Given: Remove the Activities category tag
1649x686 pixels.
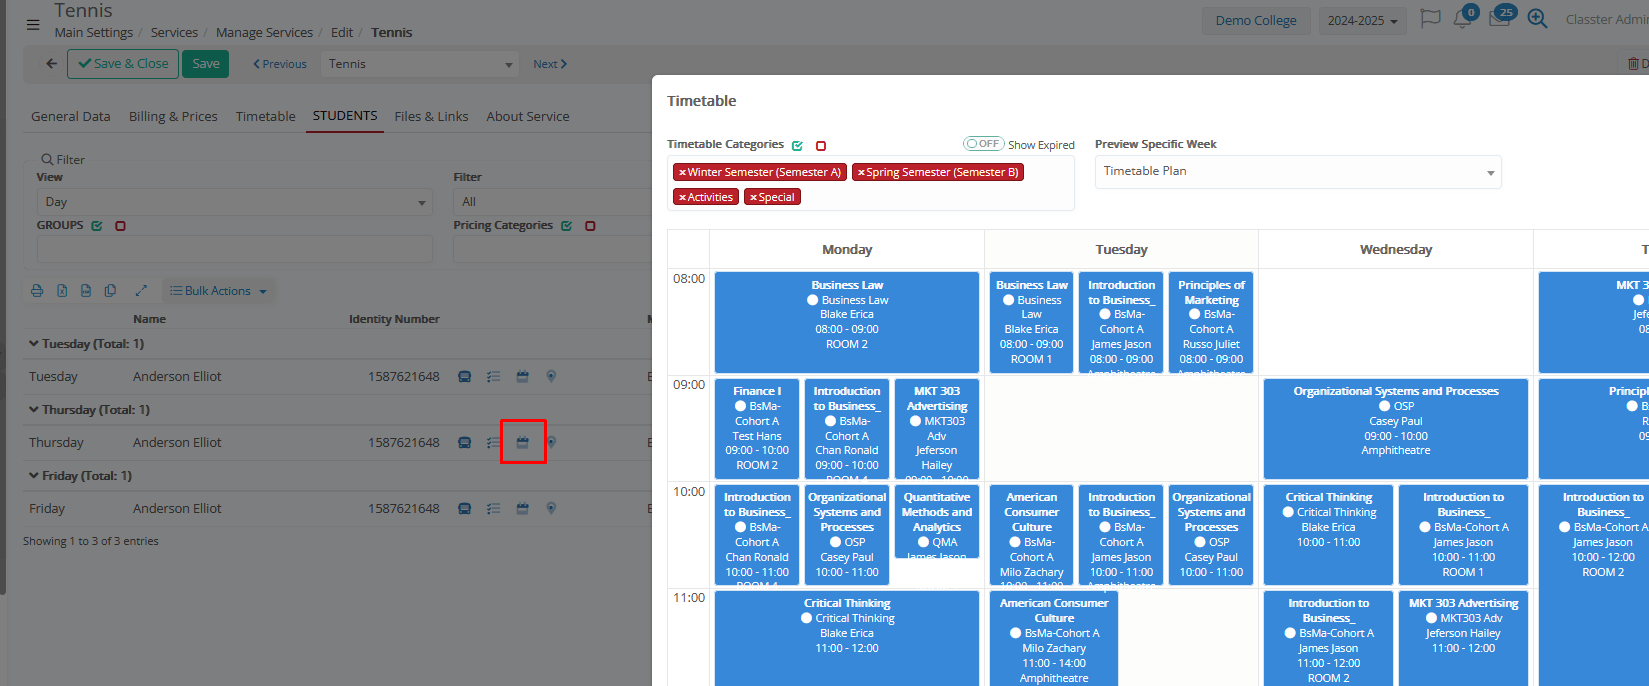Looking at the screenshot, I should [683, 198].
